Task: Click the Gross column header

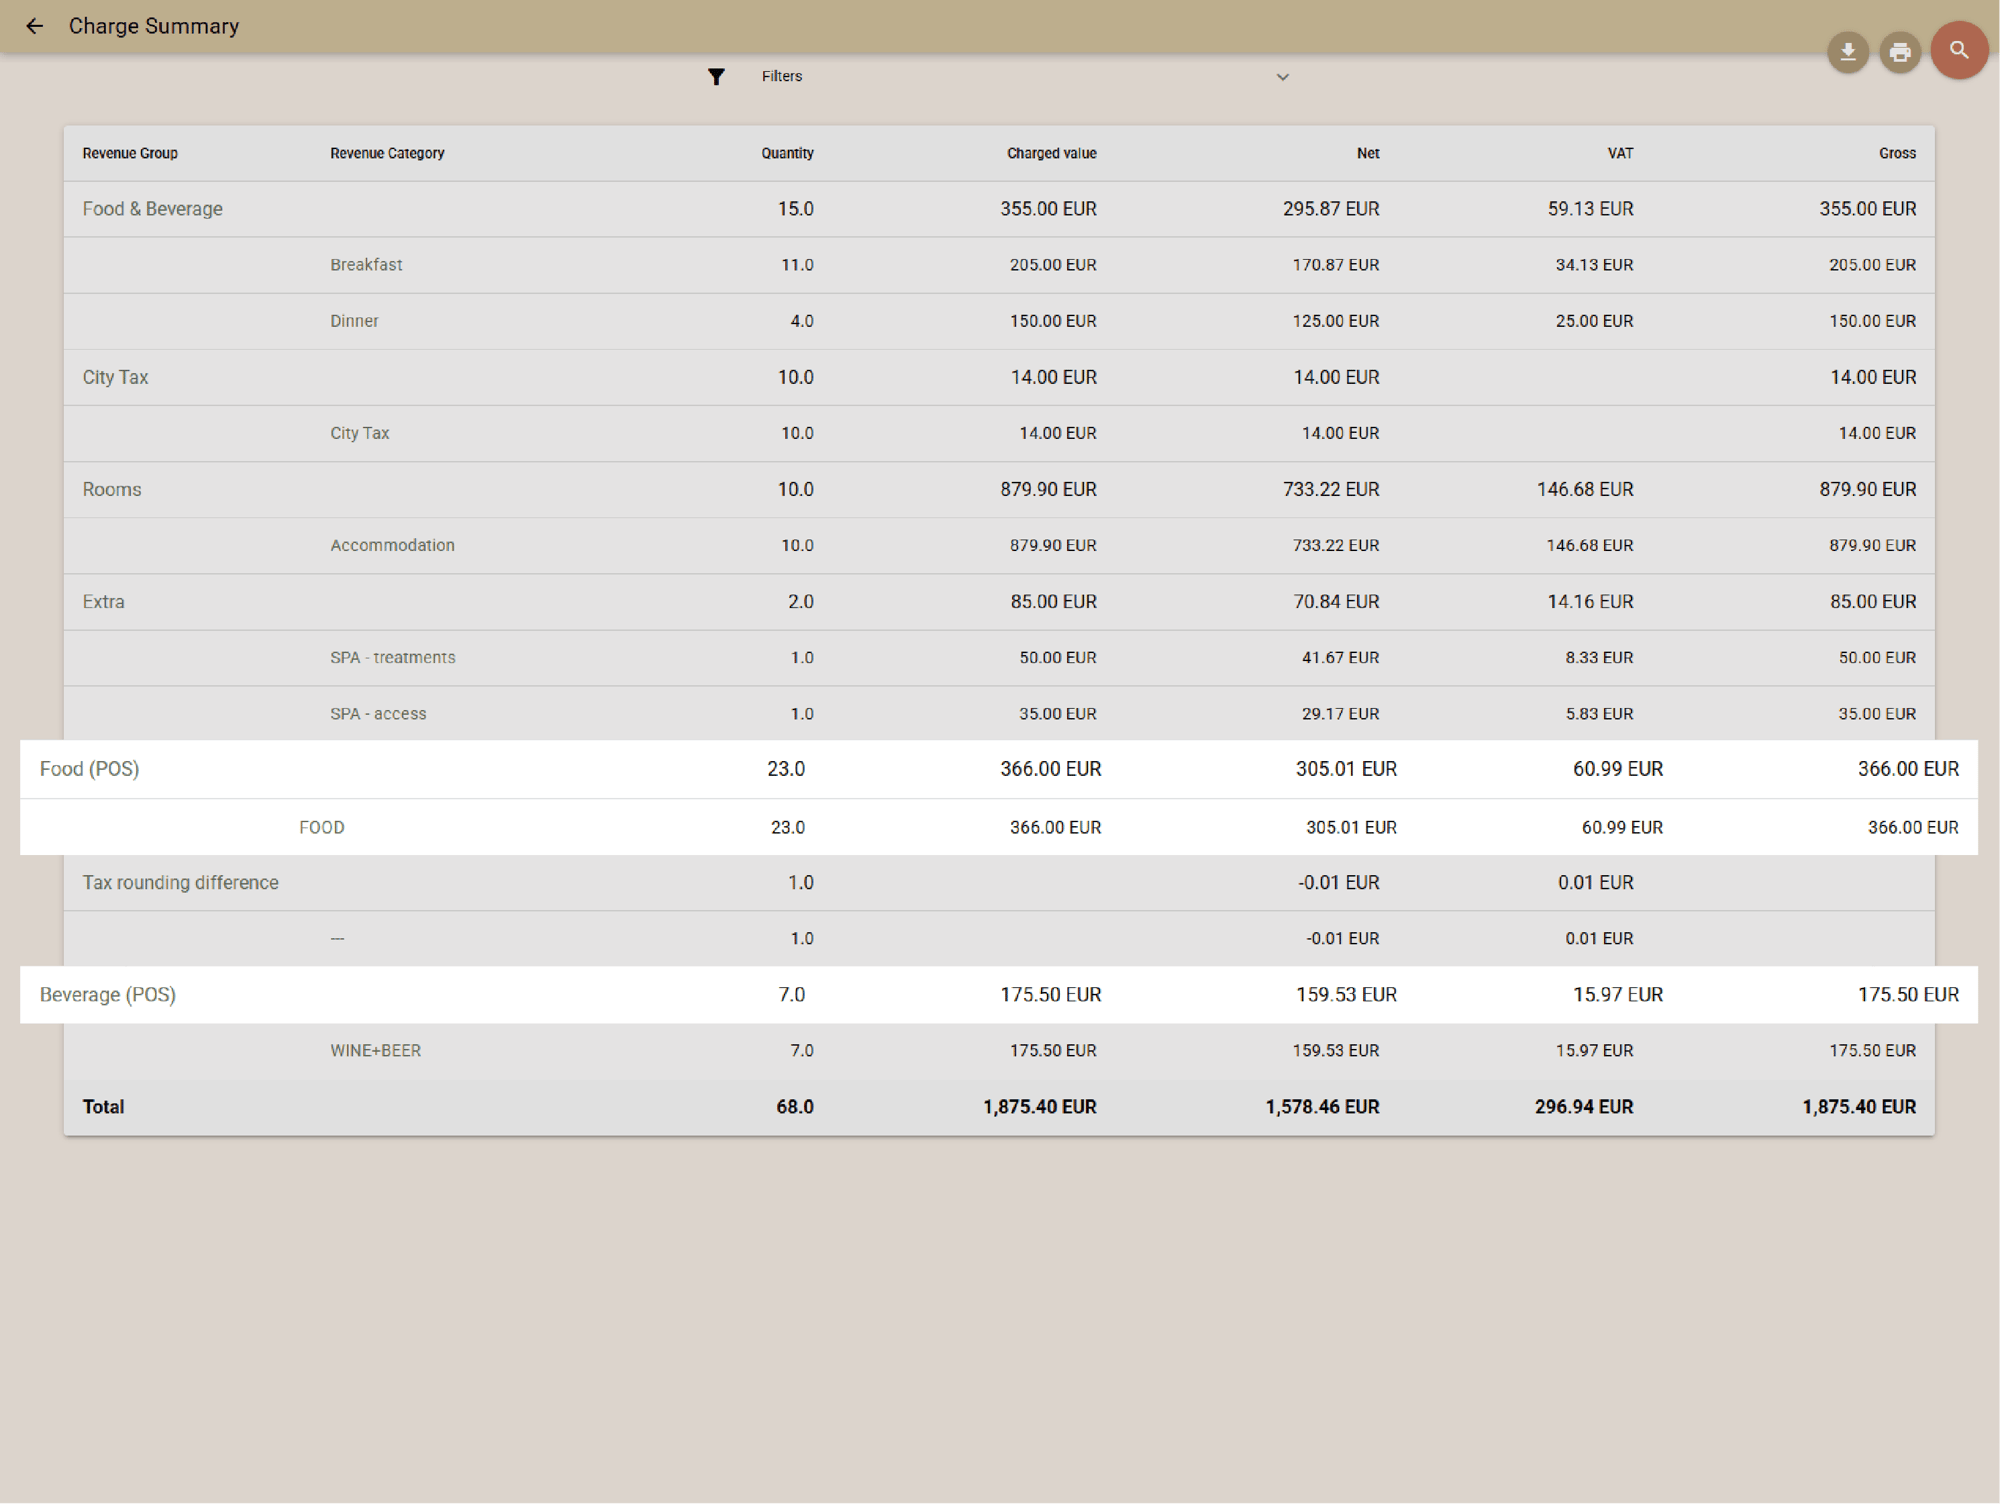Action: tap(1896, 153)
